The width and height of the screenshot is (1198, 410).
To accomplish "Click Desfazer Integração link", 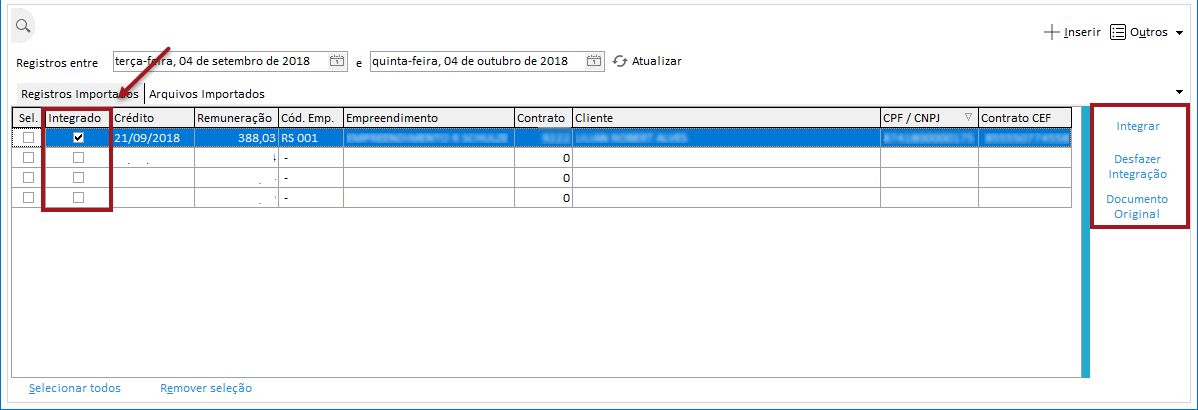I will coord(1138,166).
